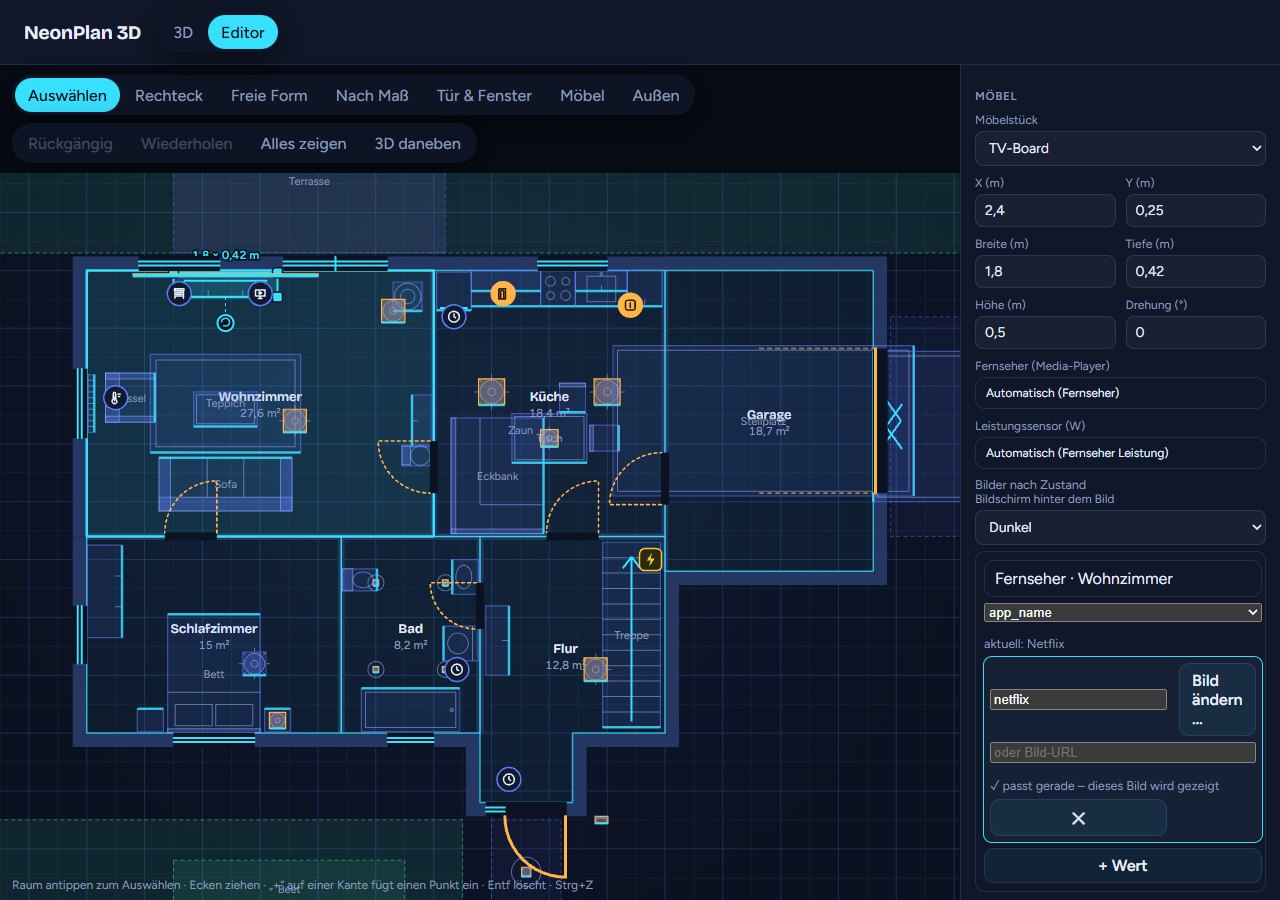
Task: Click the Breite field showing 1,8
Action: [x=1045, y=271]
